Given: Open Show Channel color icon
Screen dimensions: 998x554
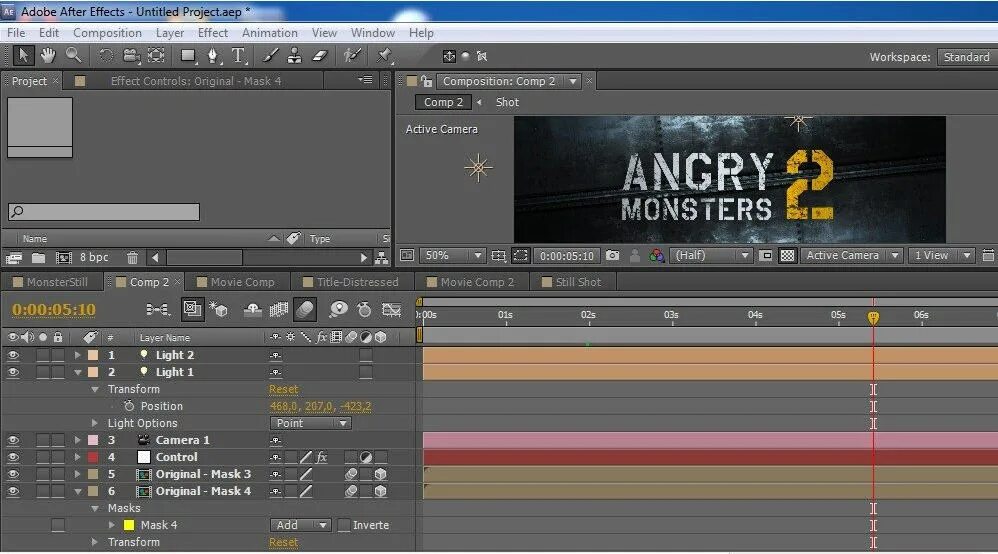Looking at the screenshot, I should click(656, 255).
